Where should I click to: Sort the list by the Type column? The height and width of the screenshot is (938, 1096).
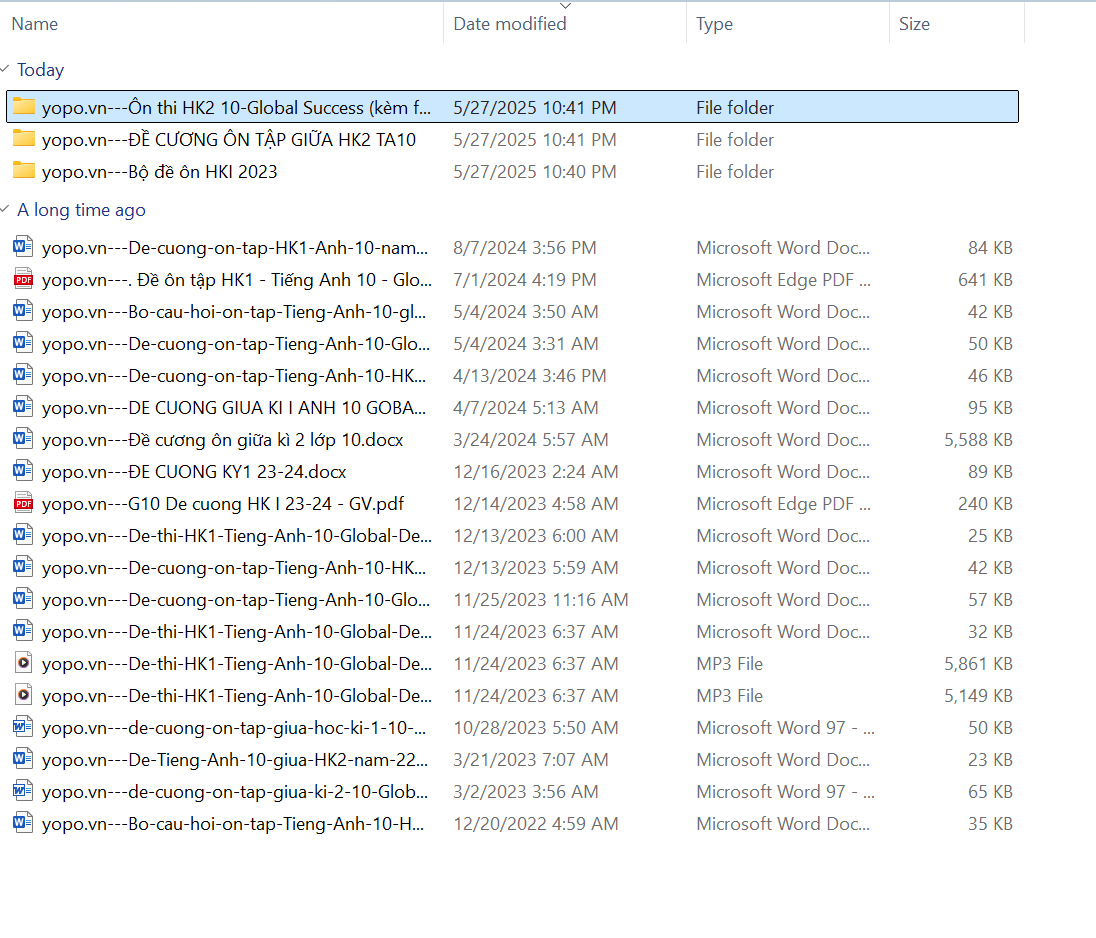coord(714,24)
